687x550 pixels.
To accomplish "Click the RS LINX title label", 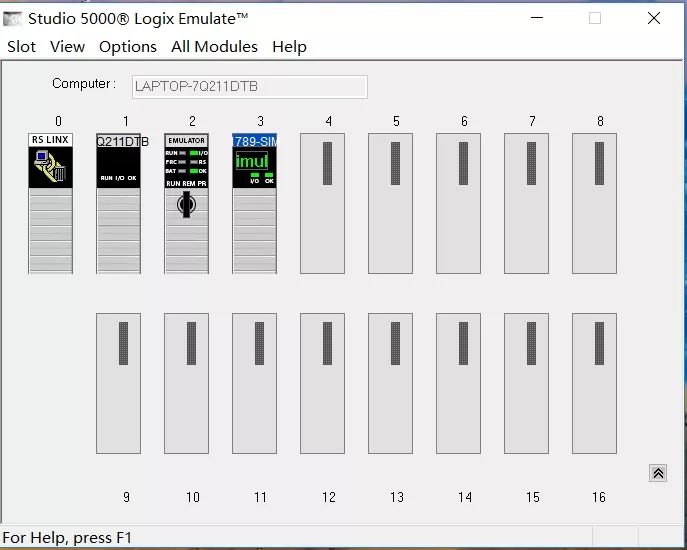I will (x=50, y=140).
